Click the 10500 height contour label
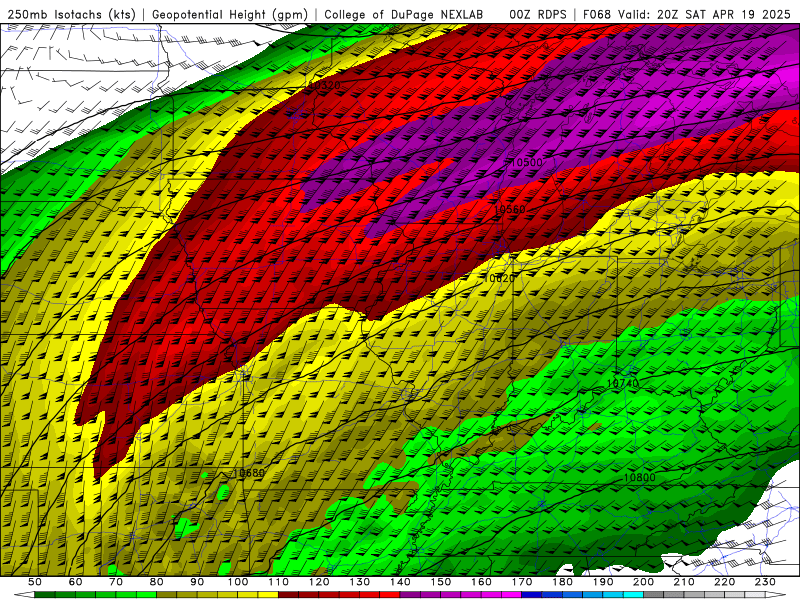 click(526, 162)
